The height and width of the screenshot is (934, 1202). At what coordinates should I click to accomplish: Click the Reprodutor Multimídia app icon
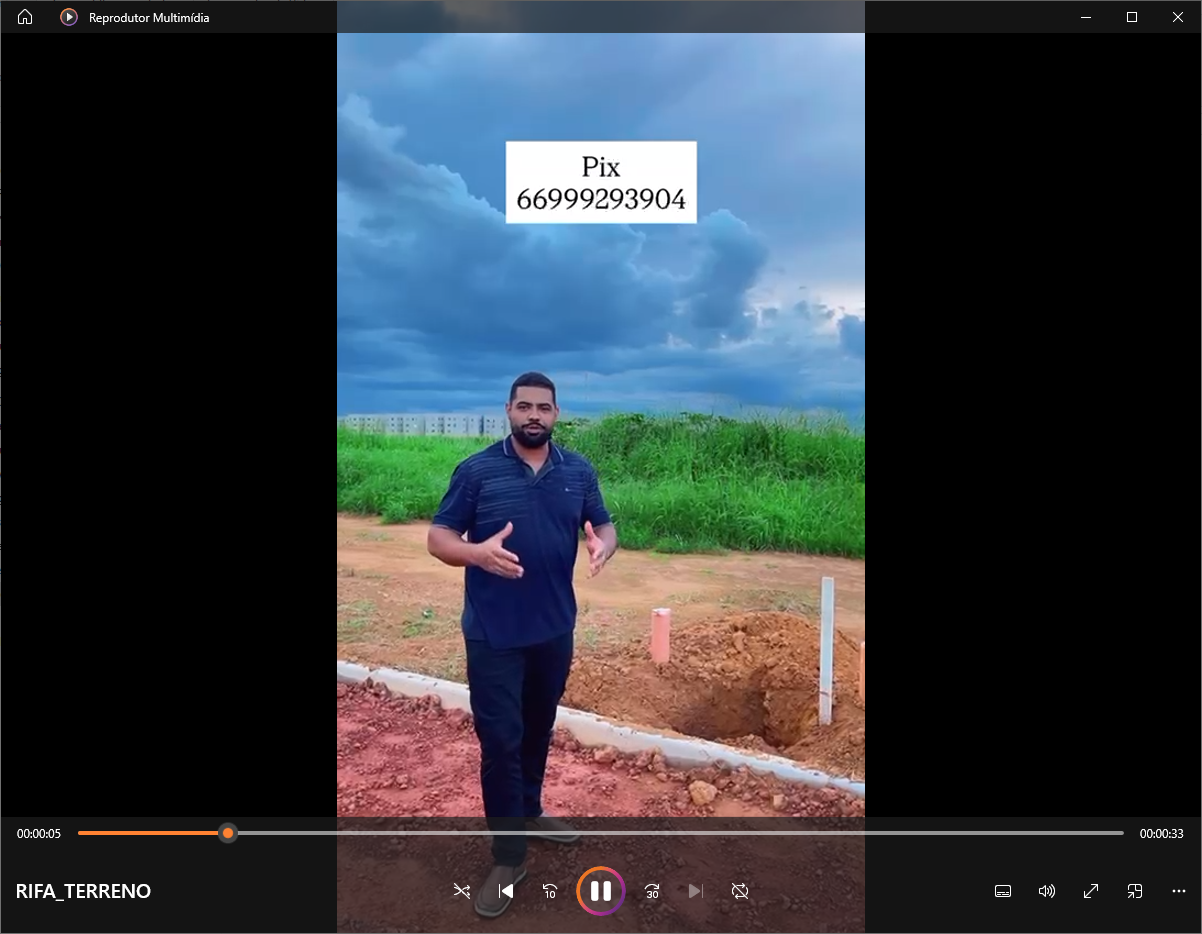click(68, 17)
